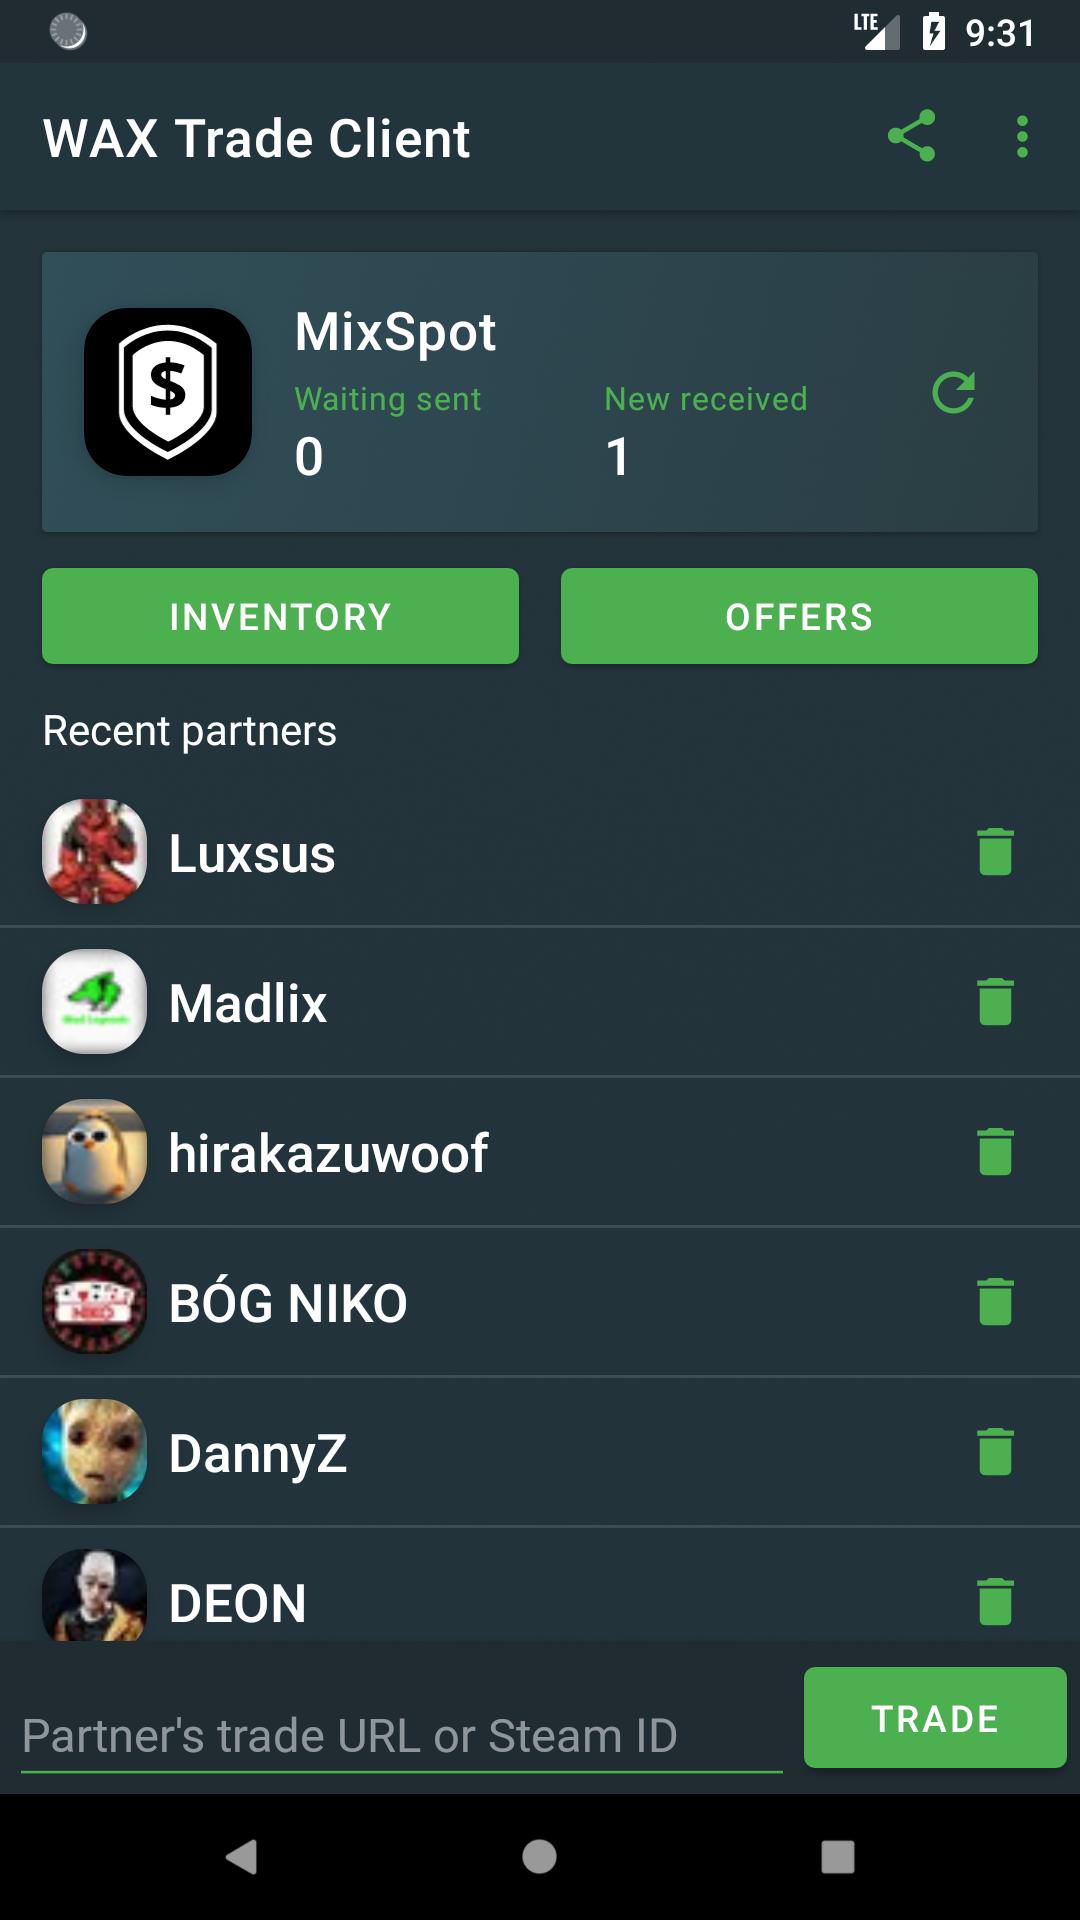
Task: Remove DEON via trash icon
Action: pos(995,1602)
